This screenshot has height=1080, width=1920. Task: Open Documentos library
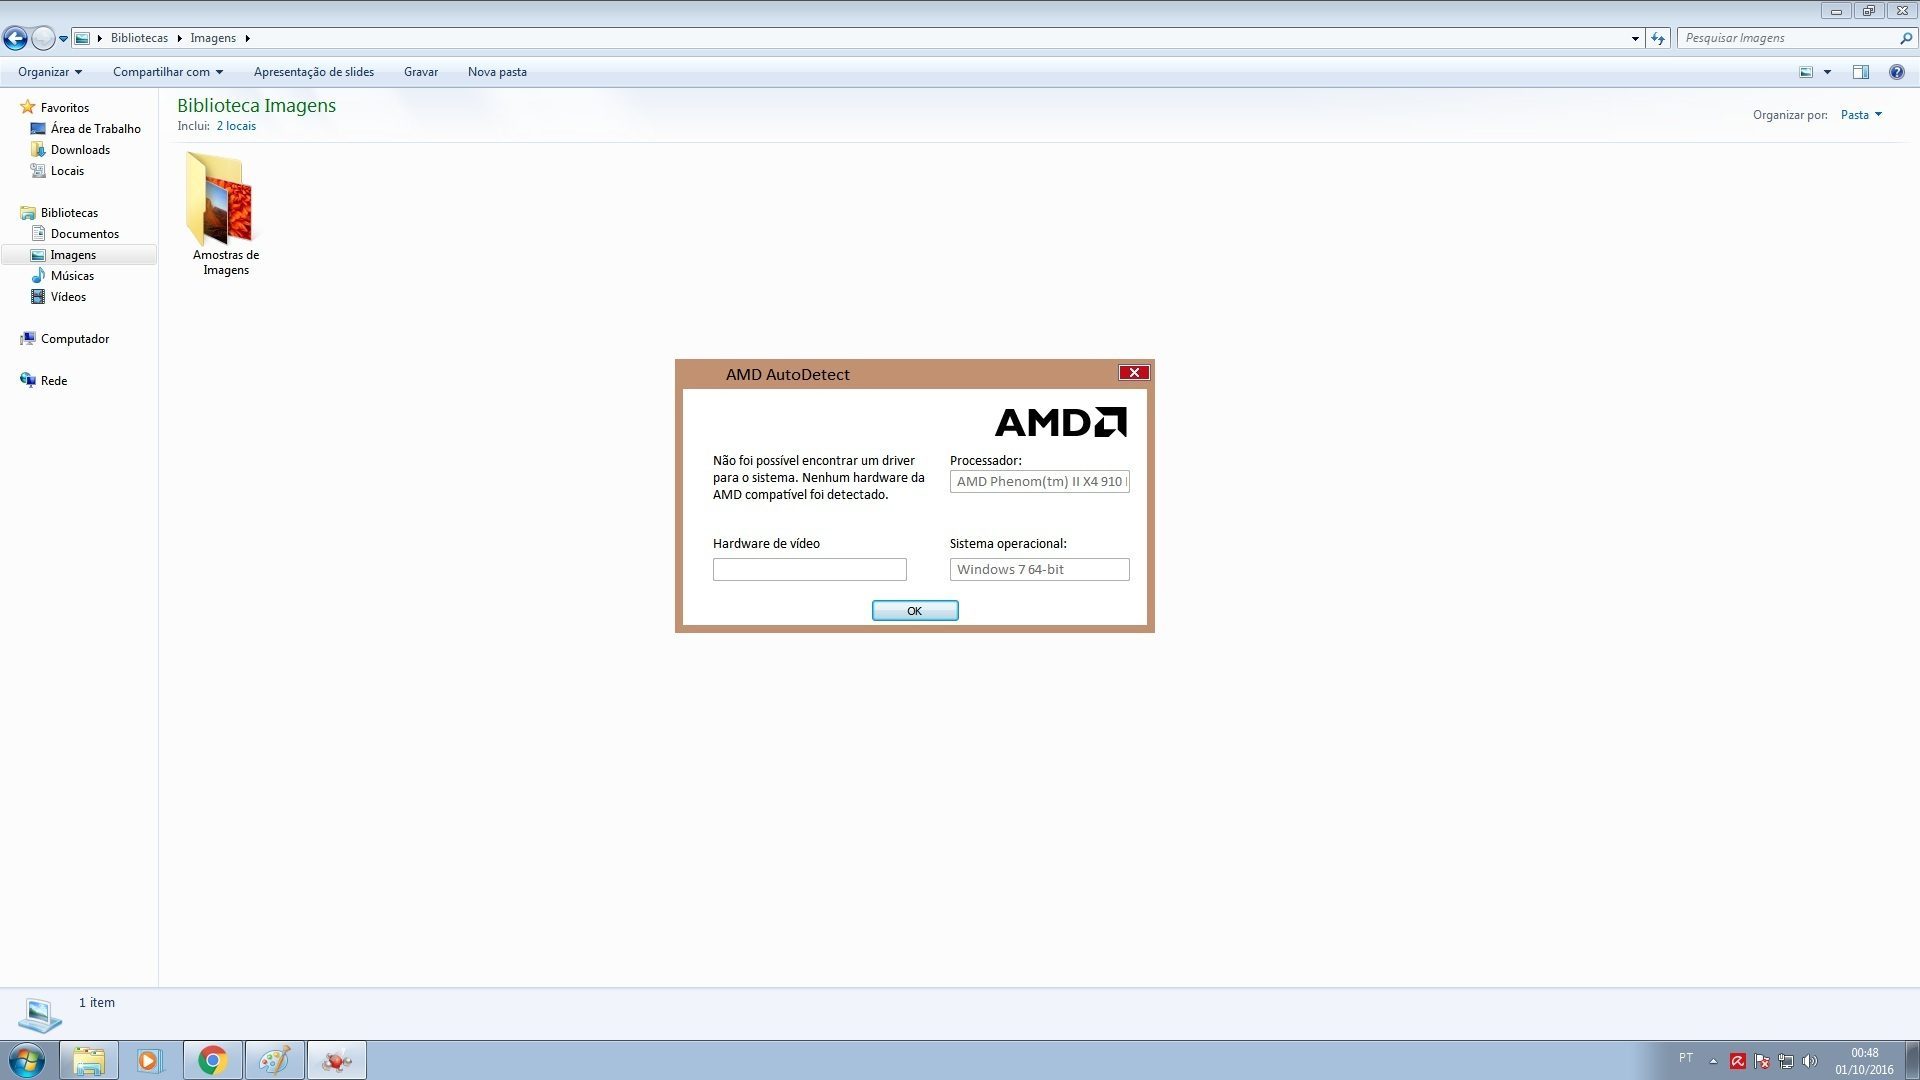tap(85, 234)
